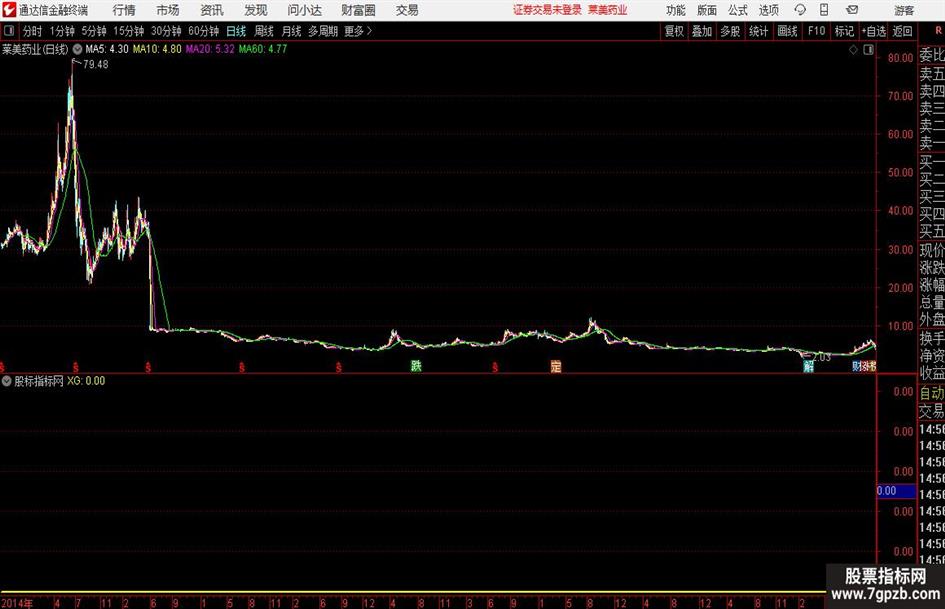
Task: Open the 资讯 menu
Action: pyautogui.click(x=212, y=10)
